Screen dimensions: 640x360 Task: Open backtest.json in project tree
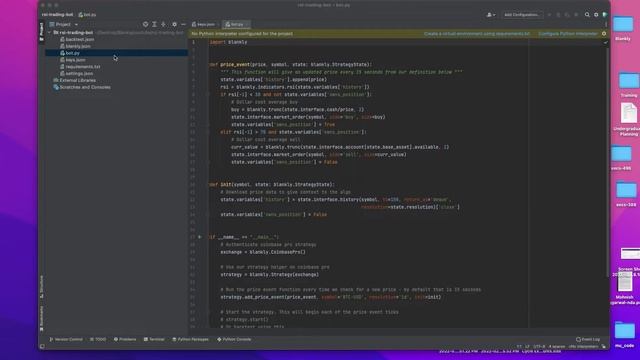click(77, 40)
